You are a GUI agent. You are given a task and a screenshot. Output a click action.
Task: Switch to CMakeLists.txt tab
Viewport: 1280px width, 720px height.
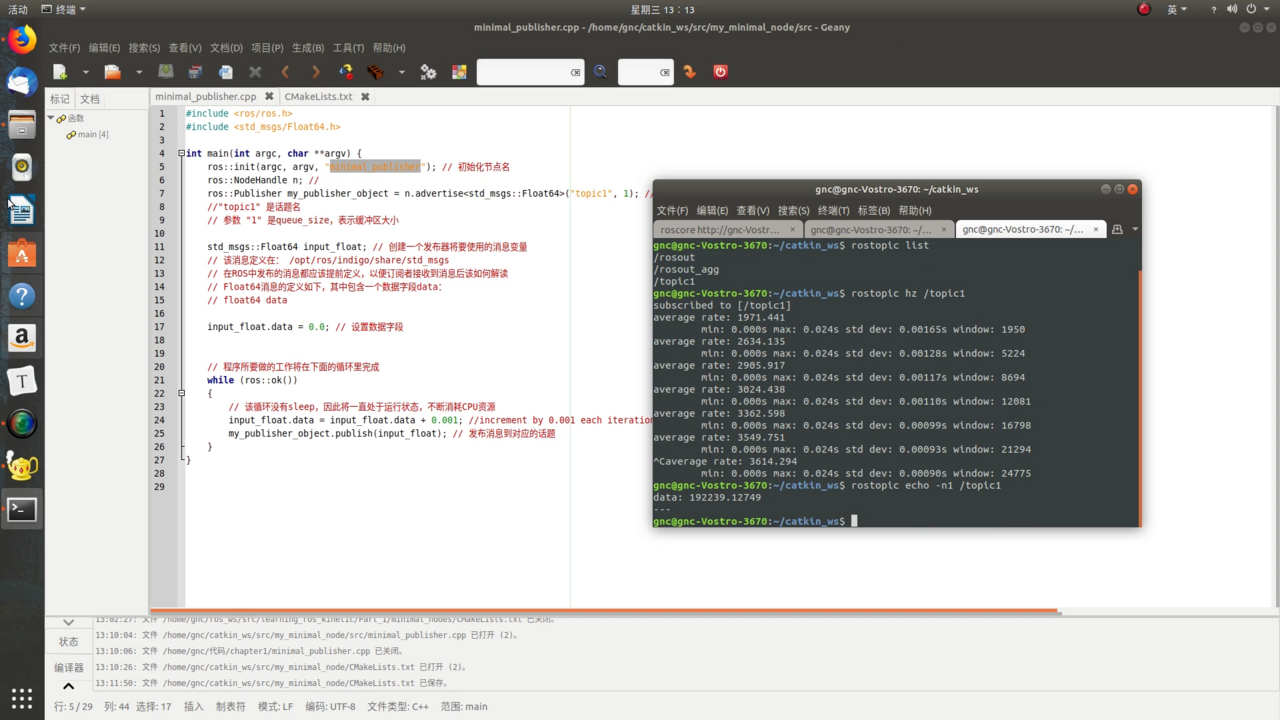pos(318,97)
